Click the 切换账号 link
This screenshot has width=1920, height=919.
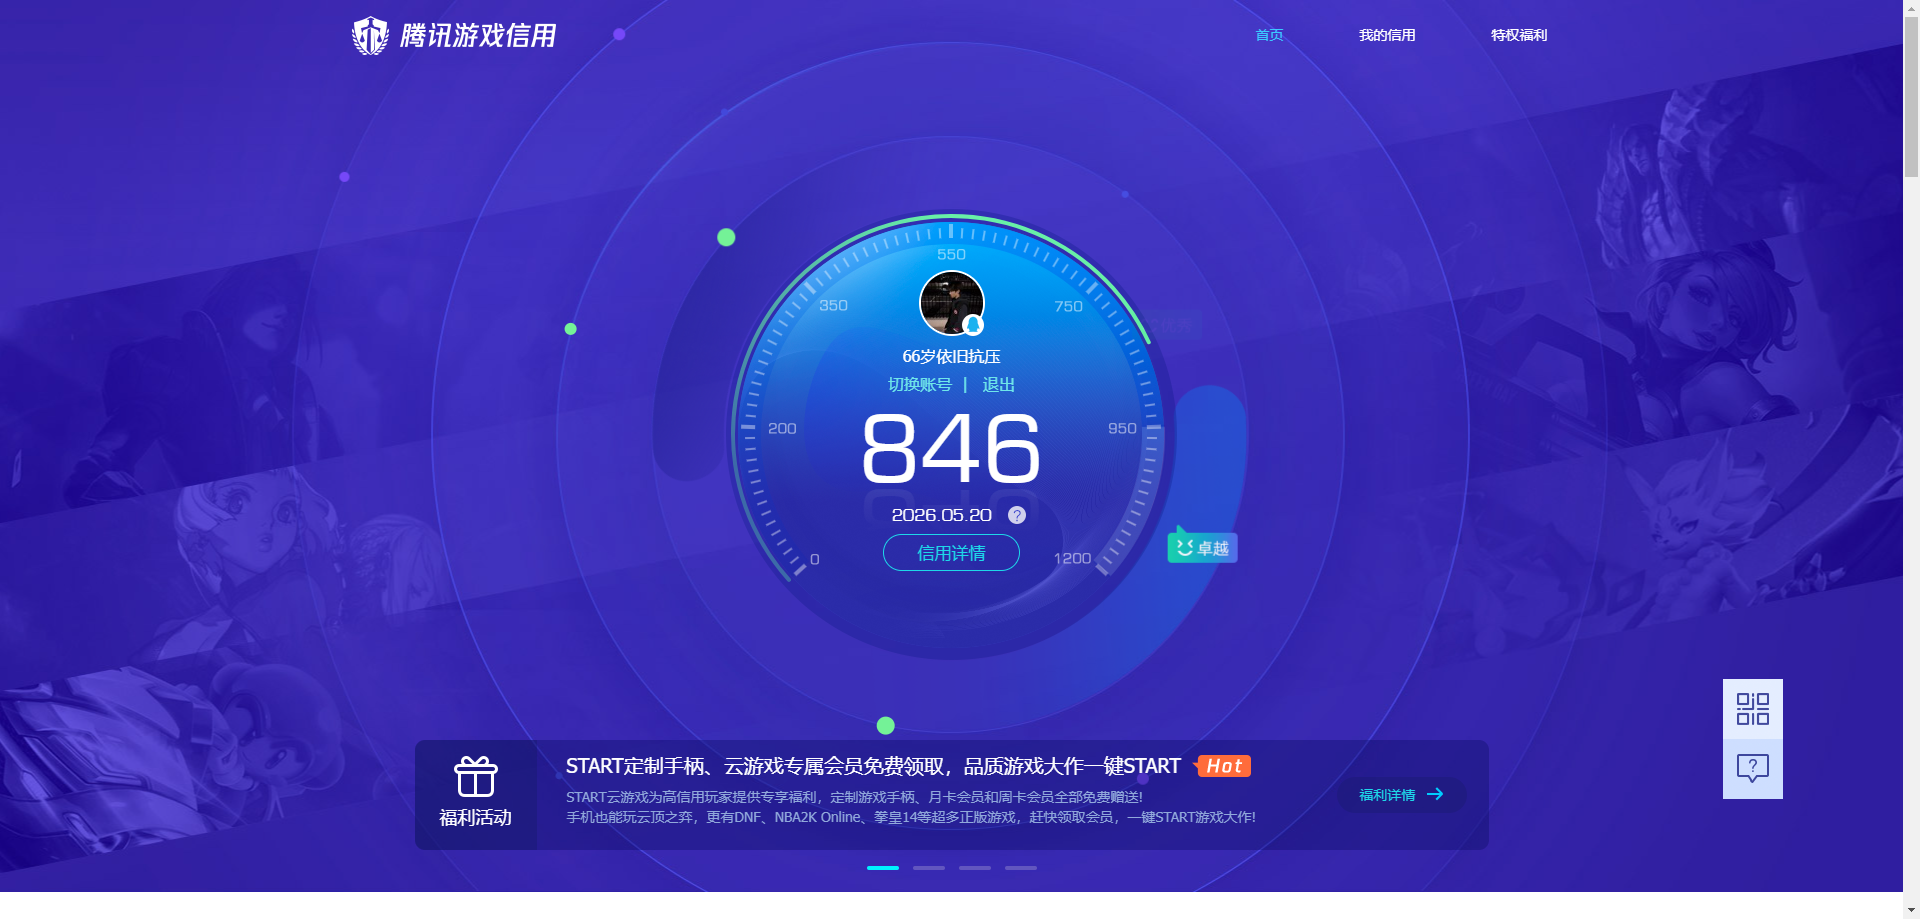point(920,385)
